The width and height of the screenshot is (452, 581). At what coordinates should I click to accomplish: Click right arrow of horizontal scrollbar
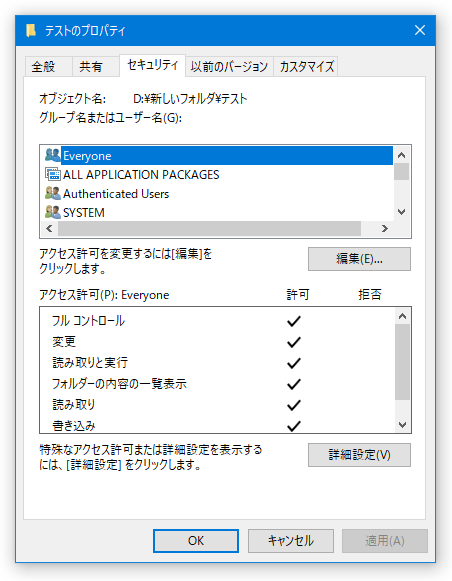pyautogui.click(x=385, y=229)
